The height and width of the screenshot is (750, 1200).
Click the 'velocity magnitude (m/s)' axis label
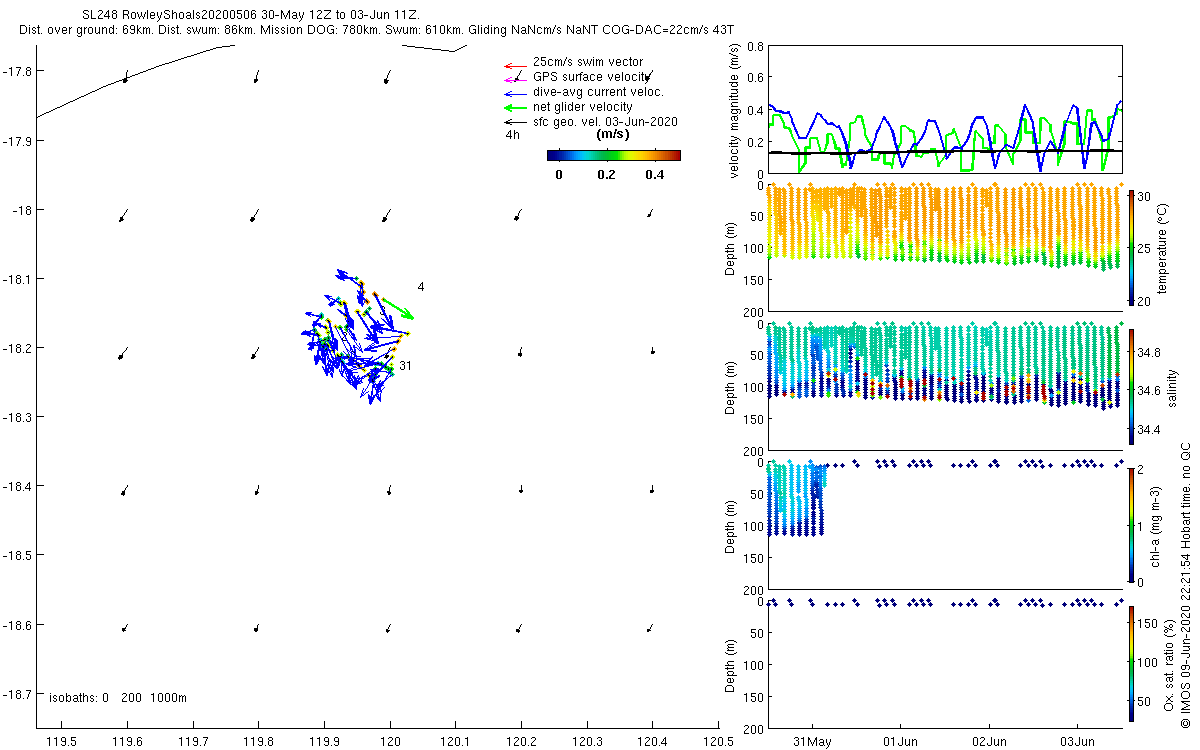pyautogui.click(x=735, y=110)
